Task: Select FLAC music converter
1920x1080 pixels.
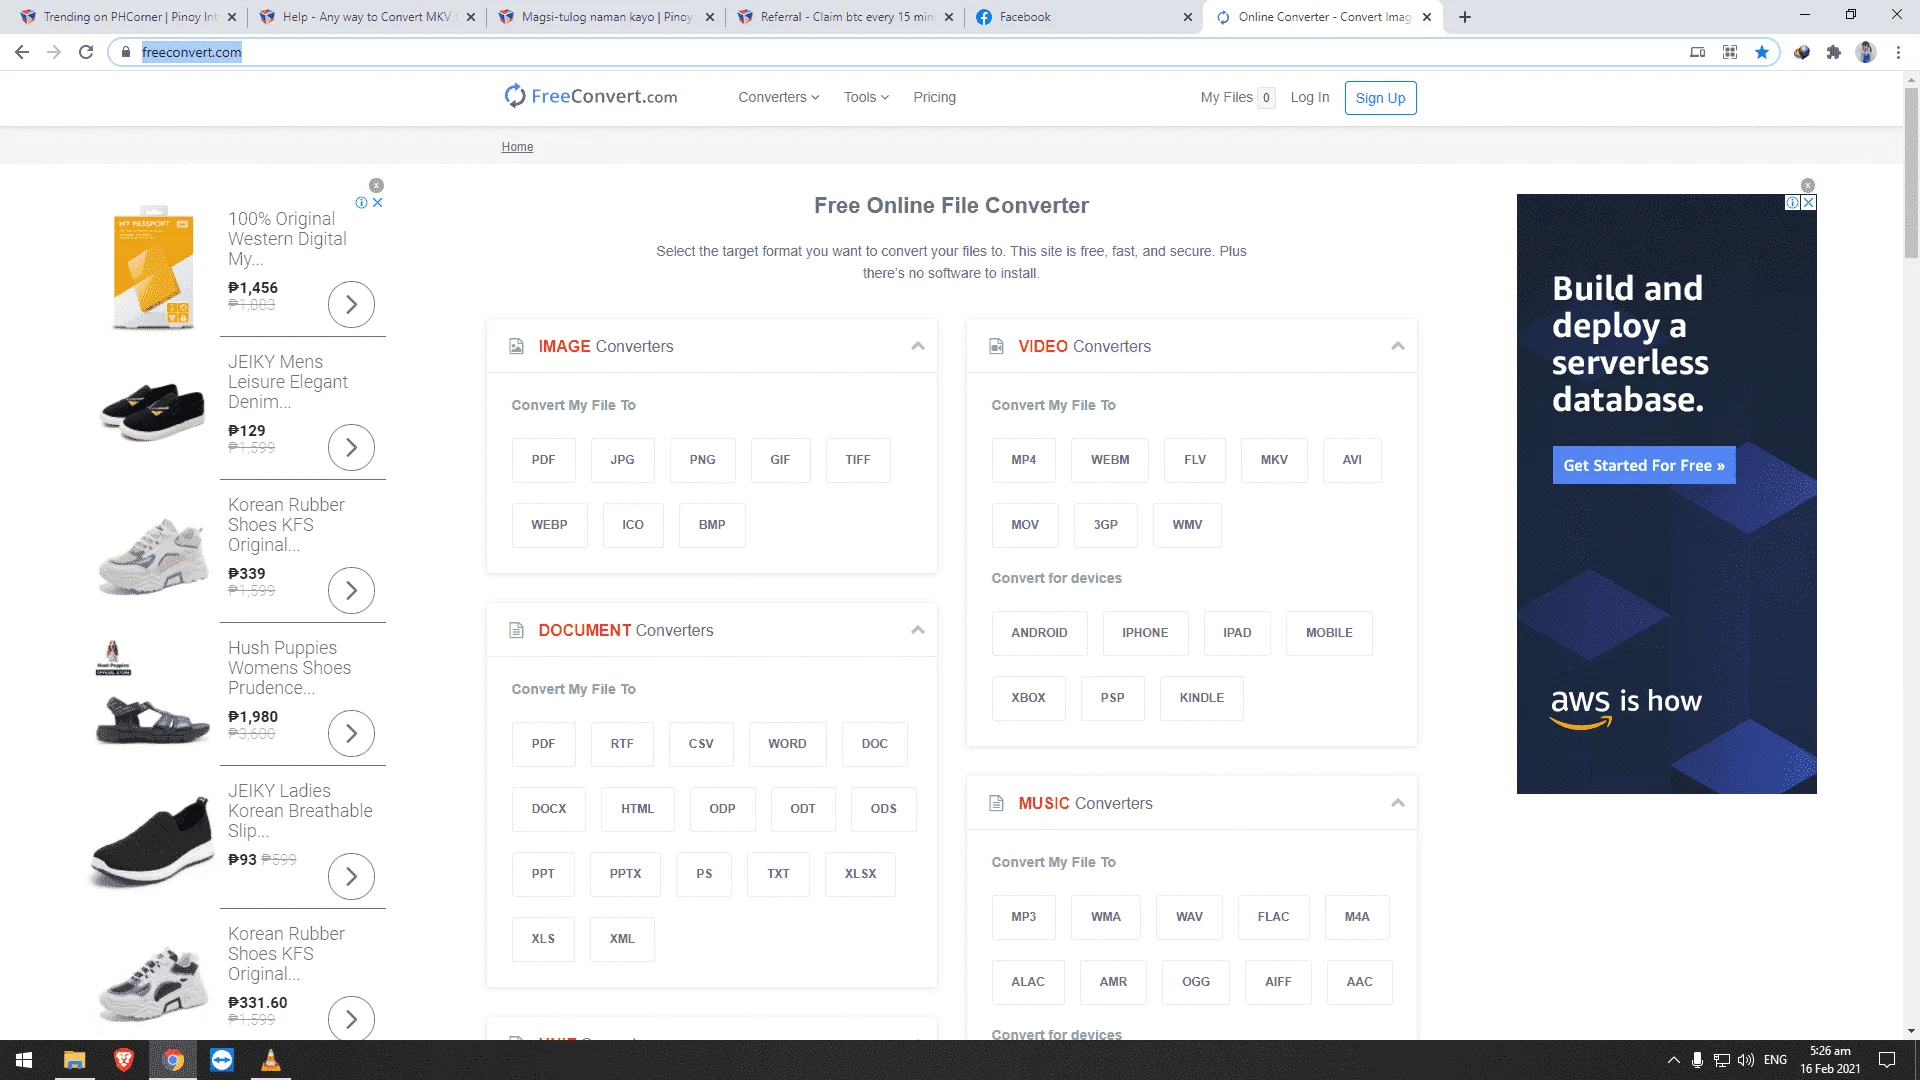Action: tap(1273, 917)
